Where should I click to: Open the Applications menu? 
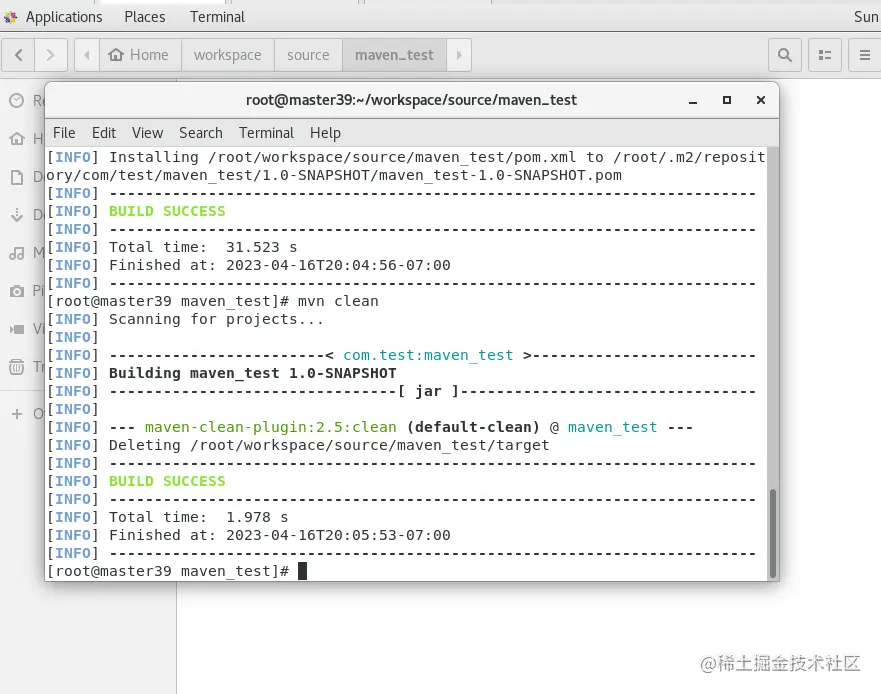click(x=64, y=17)
